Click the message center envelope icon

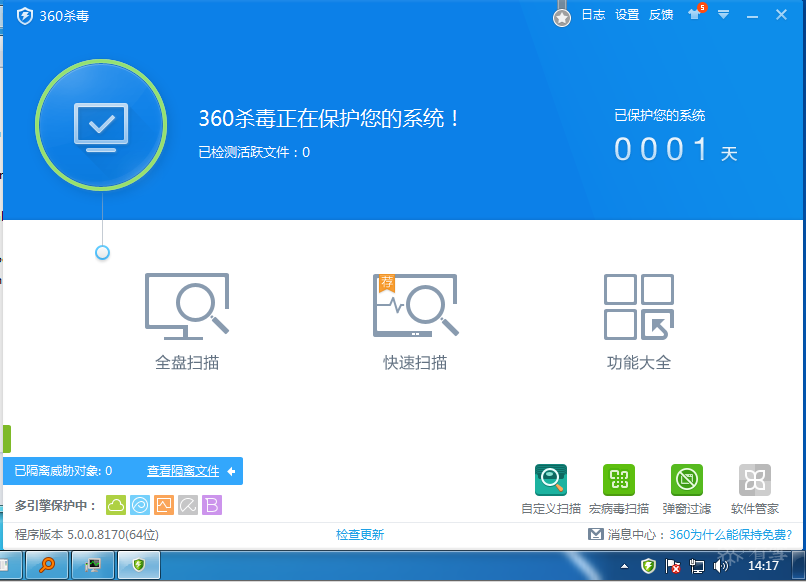[x=596, y=534]
